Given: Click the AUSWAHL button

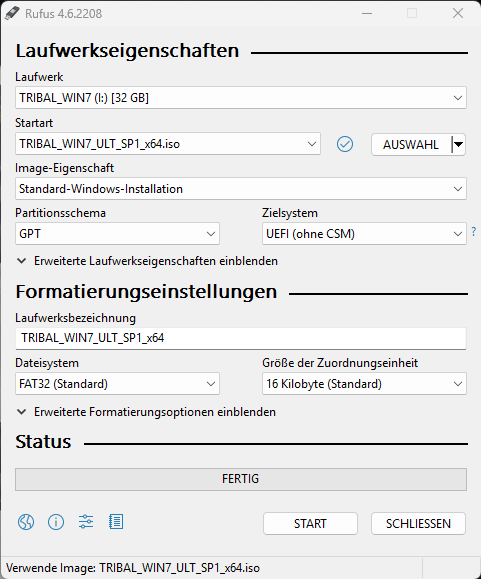Looking at the screenshot, I should (x=411, y=144).
